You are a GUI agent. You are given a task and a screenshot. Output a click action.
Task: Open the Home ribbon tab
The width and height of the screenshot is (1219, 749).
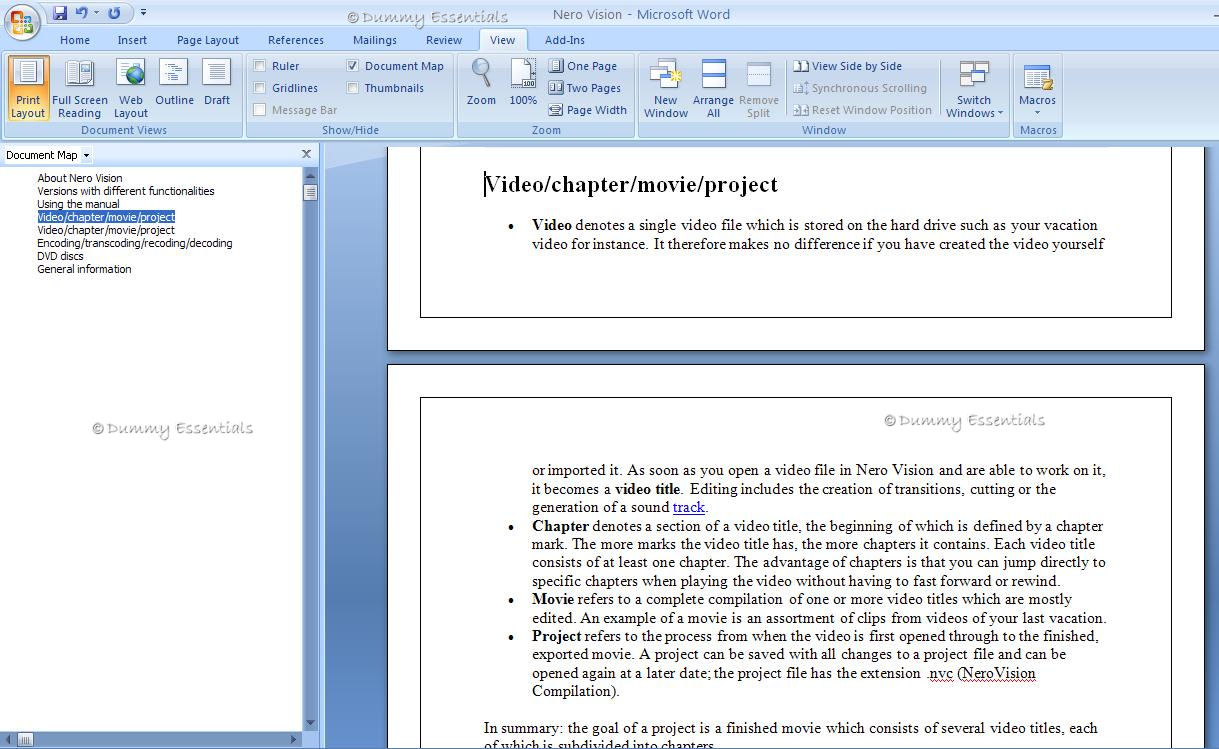(x=75, y=40)
